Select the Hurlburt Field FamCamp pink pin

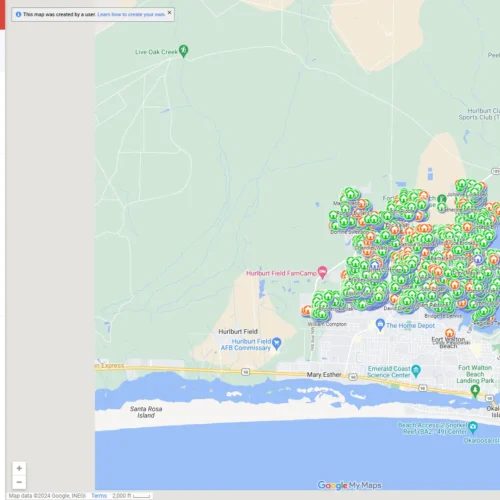coord(322,272)
